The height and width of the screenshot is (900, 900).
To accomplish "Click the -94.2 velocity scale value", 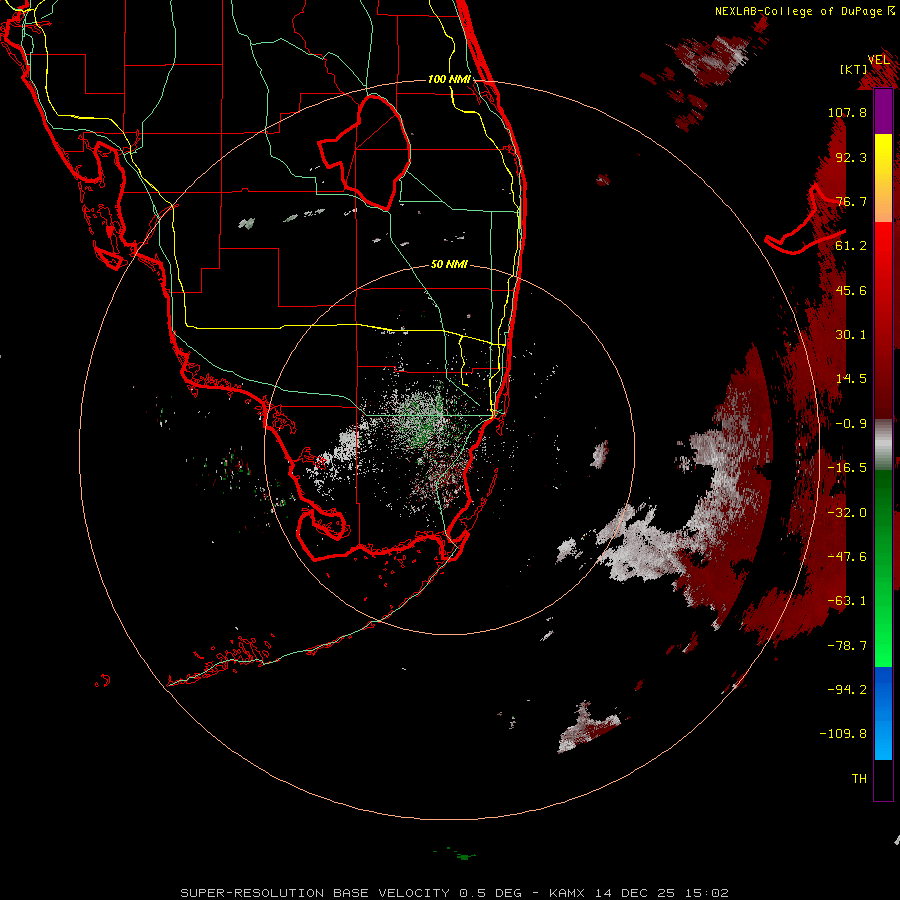I will click(847, 689).
